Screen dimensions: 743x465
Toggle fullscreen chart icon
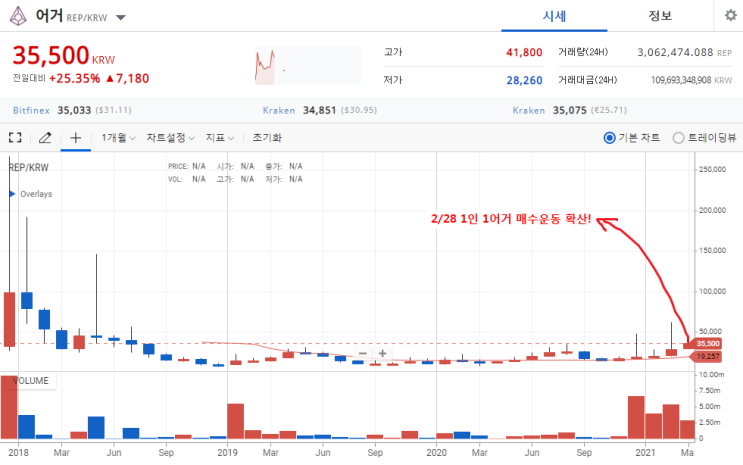(x=15, y=138)
